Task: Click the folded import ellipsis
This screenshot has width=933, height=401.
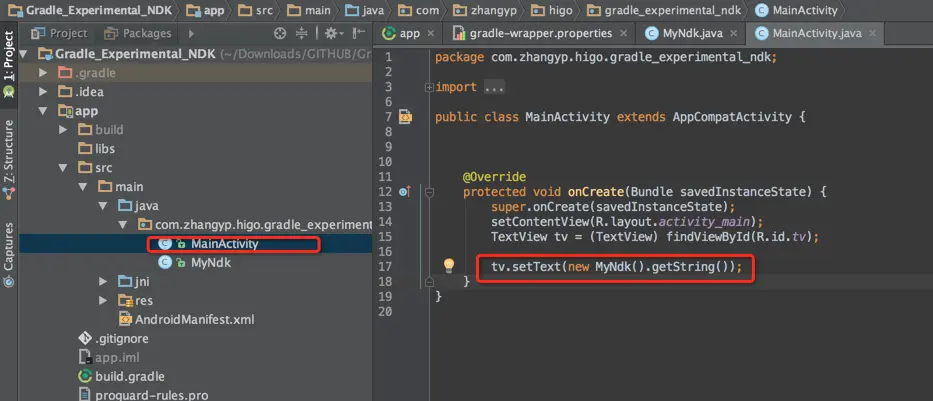Action: [494, 87]
